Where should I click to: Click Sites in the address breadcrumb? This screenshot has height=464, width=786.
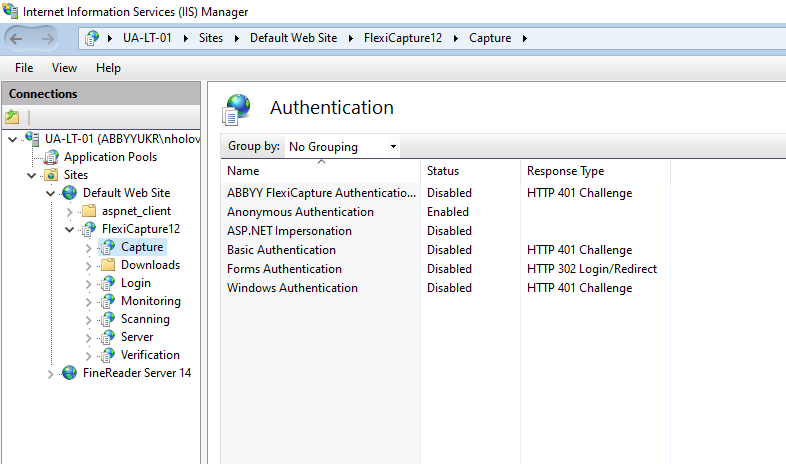[x=211, y=38]
